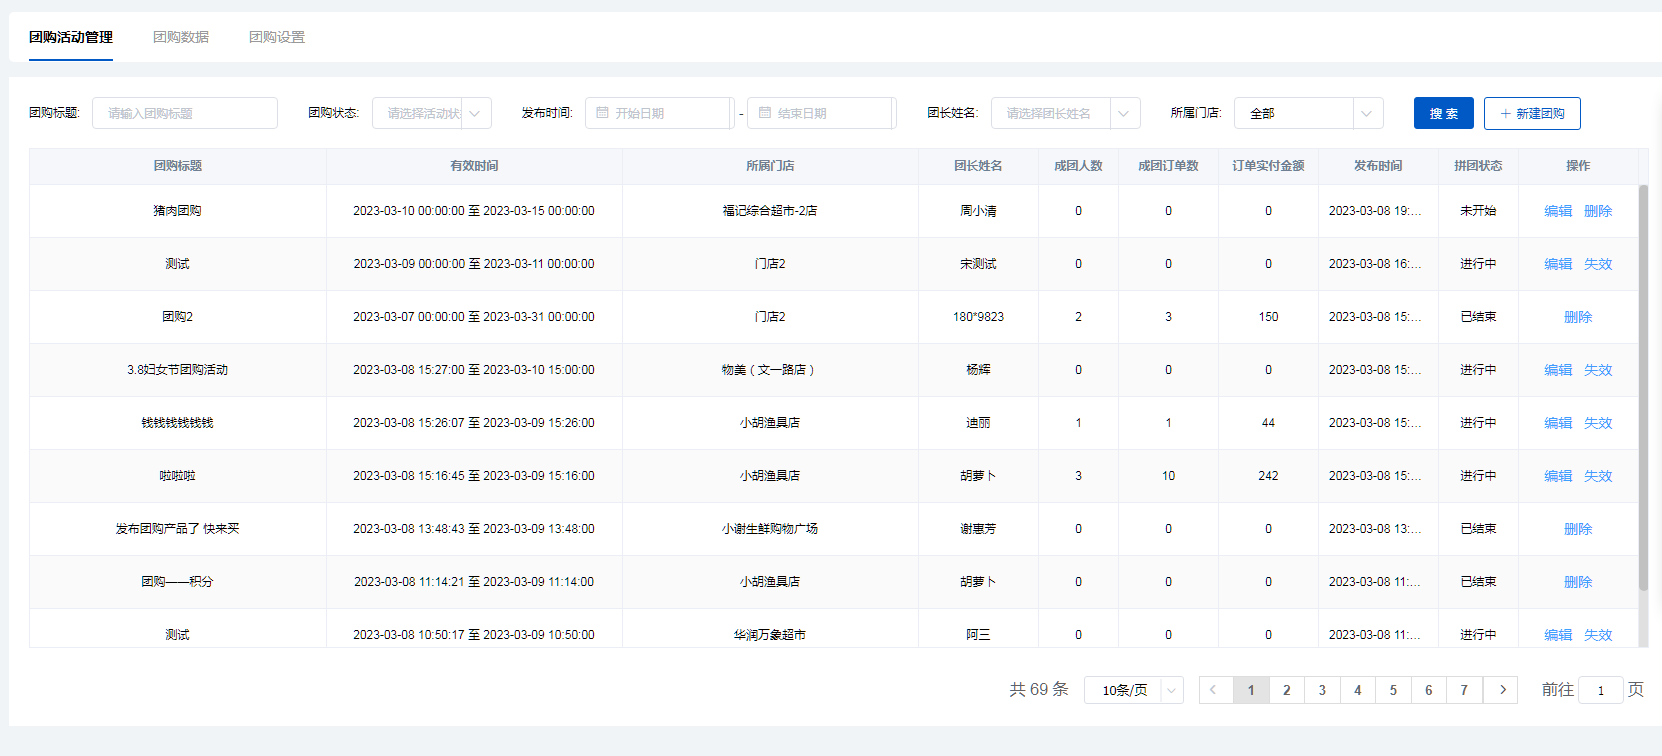The image size is (1662, 756).
Task: Go to page 3
Action: pos(1322,690)
